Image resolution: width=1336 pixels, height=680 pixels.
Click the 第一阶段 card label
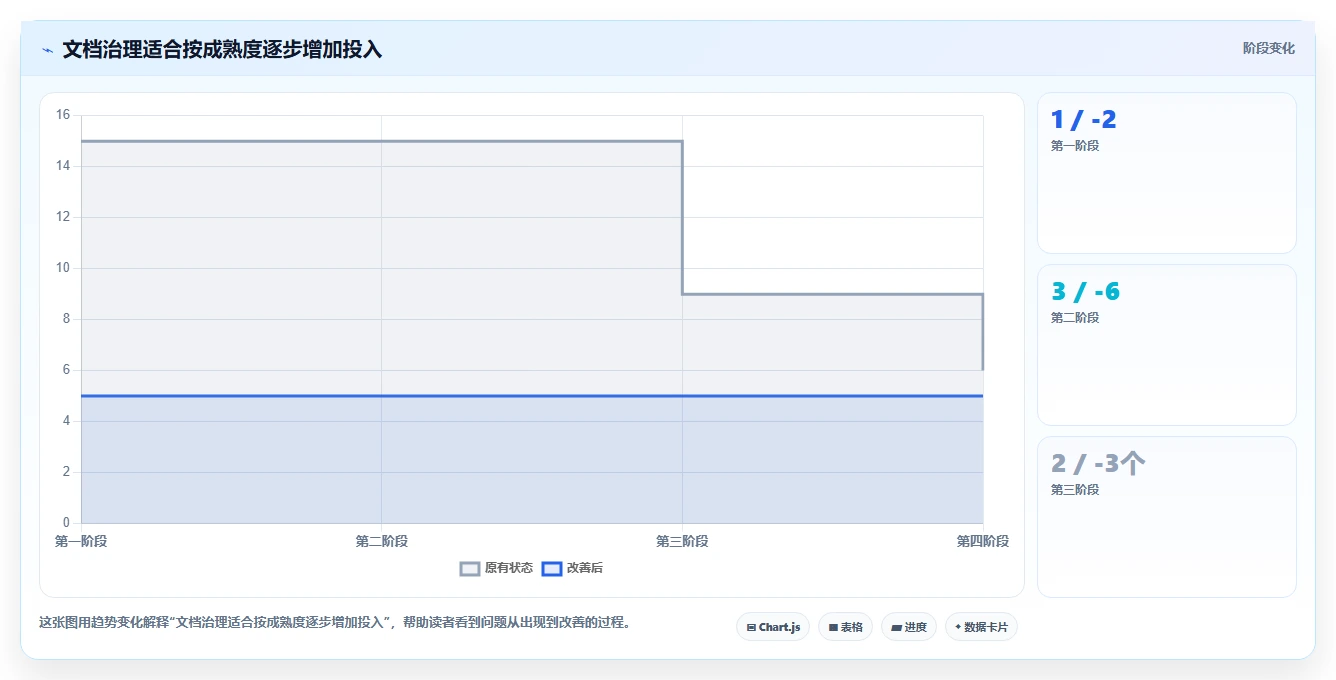1075,146
